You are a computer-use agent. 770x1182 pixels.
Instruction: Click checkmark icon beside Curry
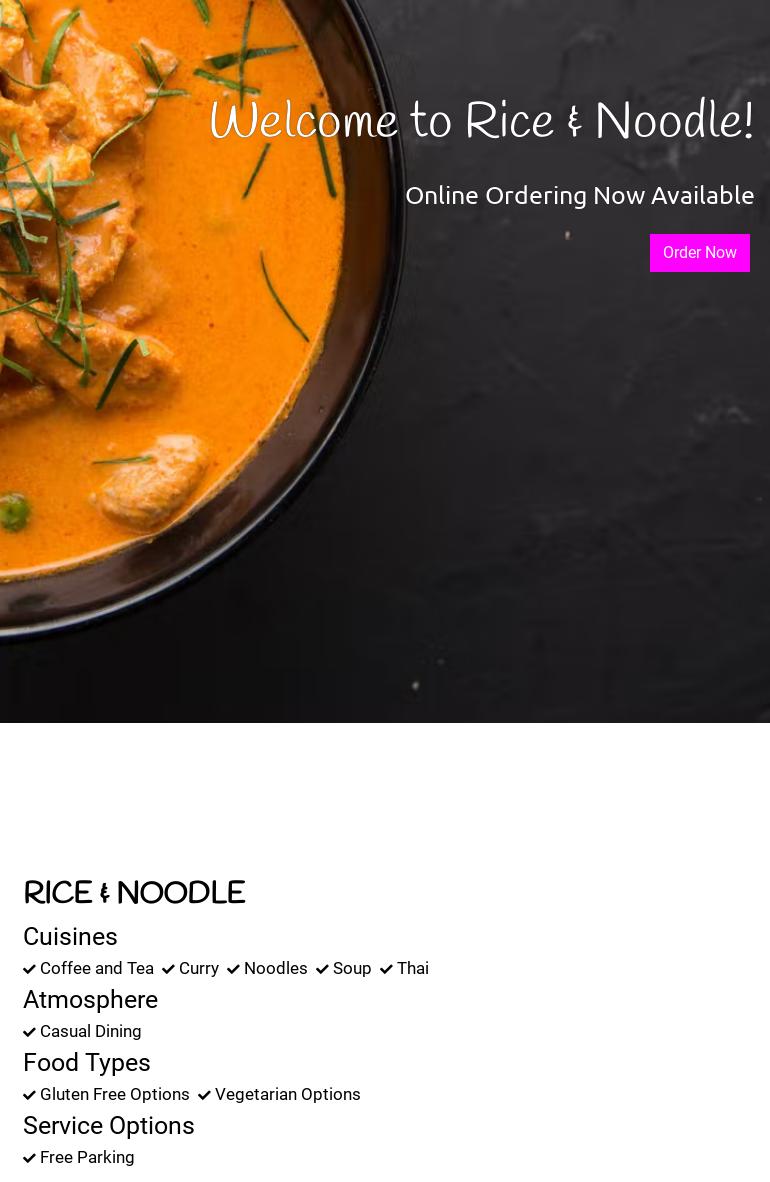click(x=168, y=969)
